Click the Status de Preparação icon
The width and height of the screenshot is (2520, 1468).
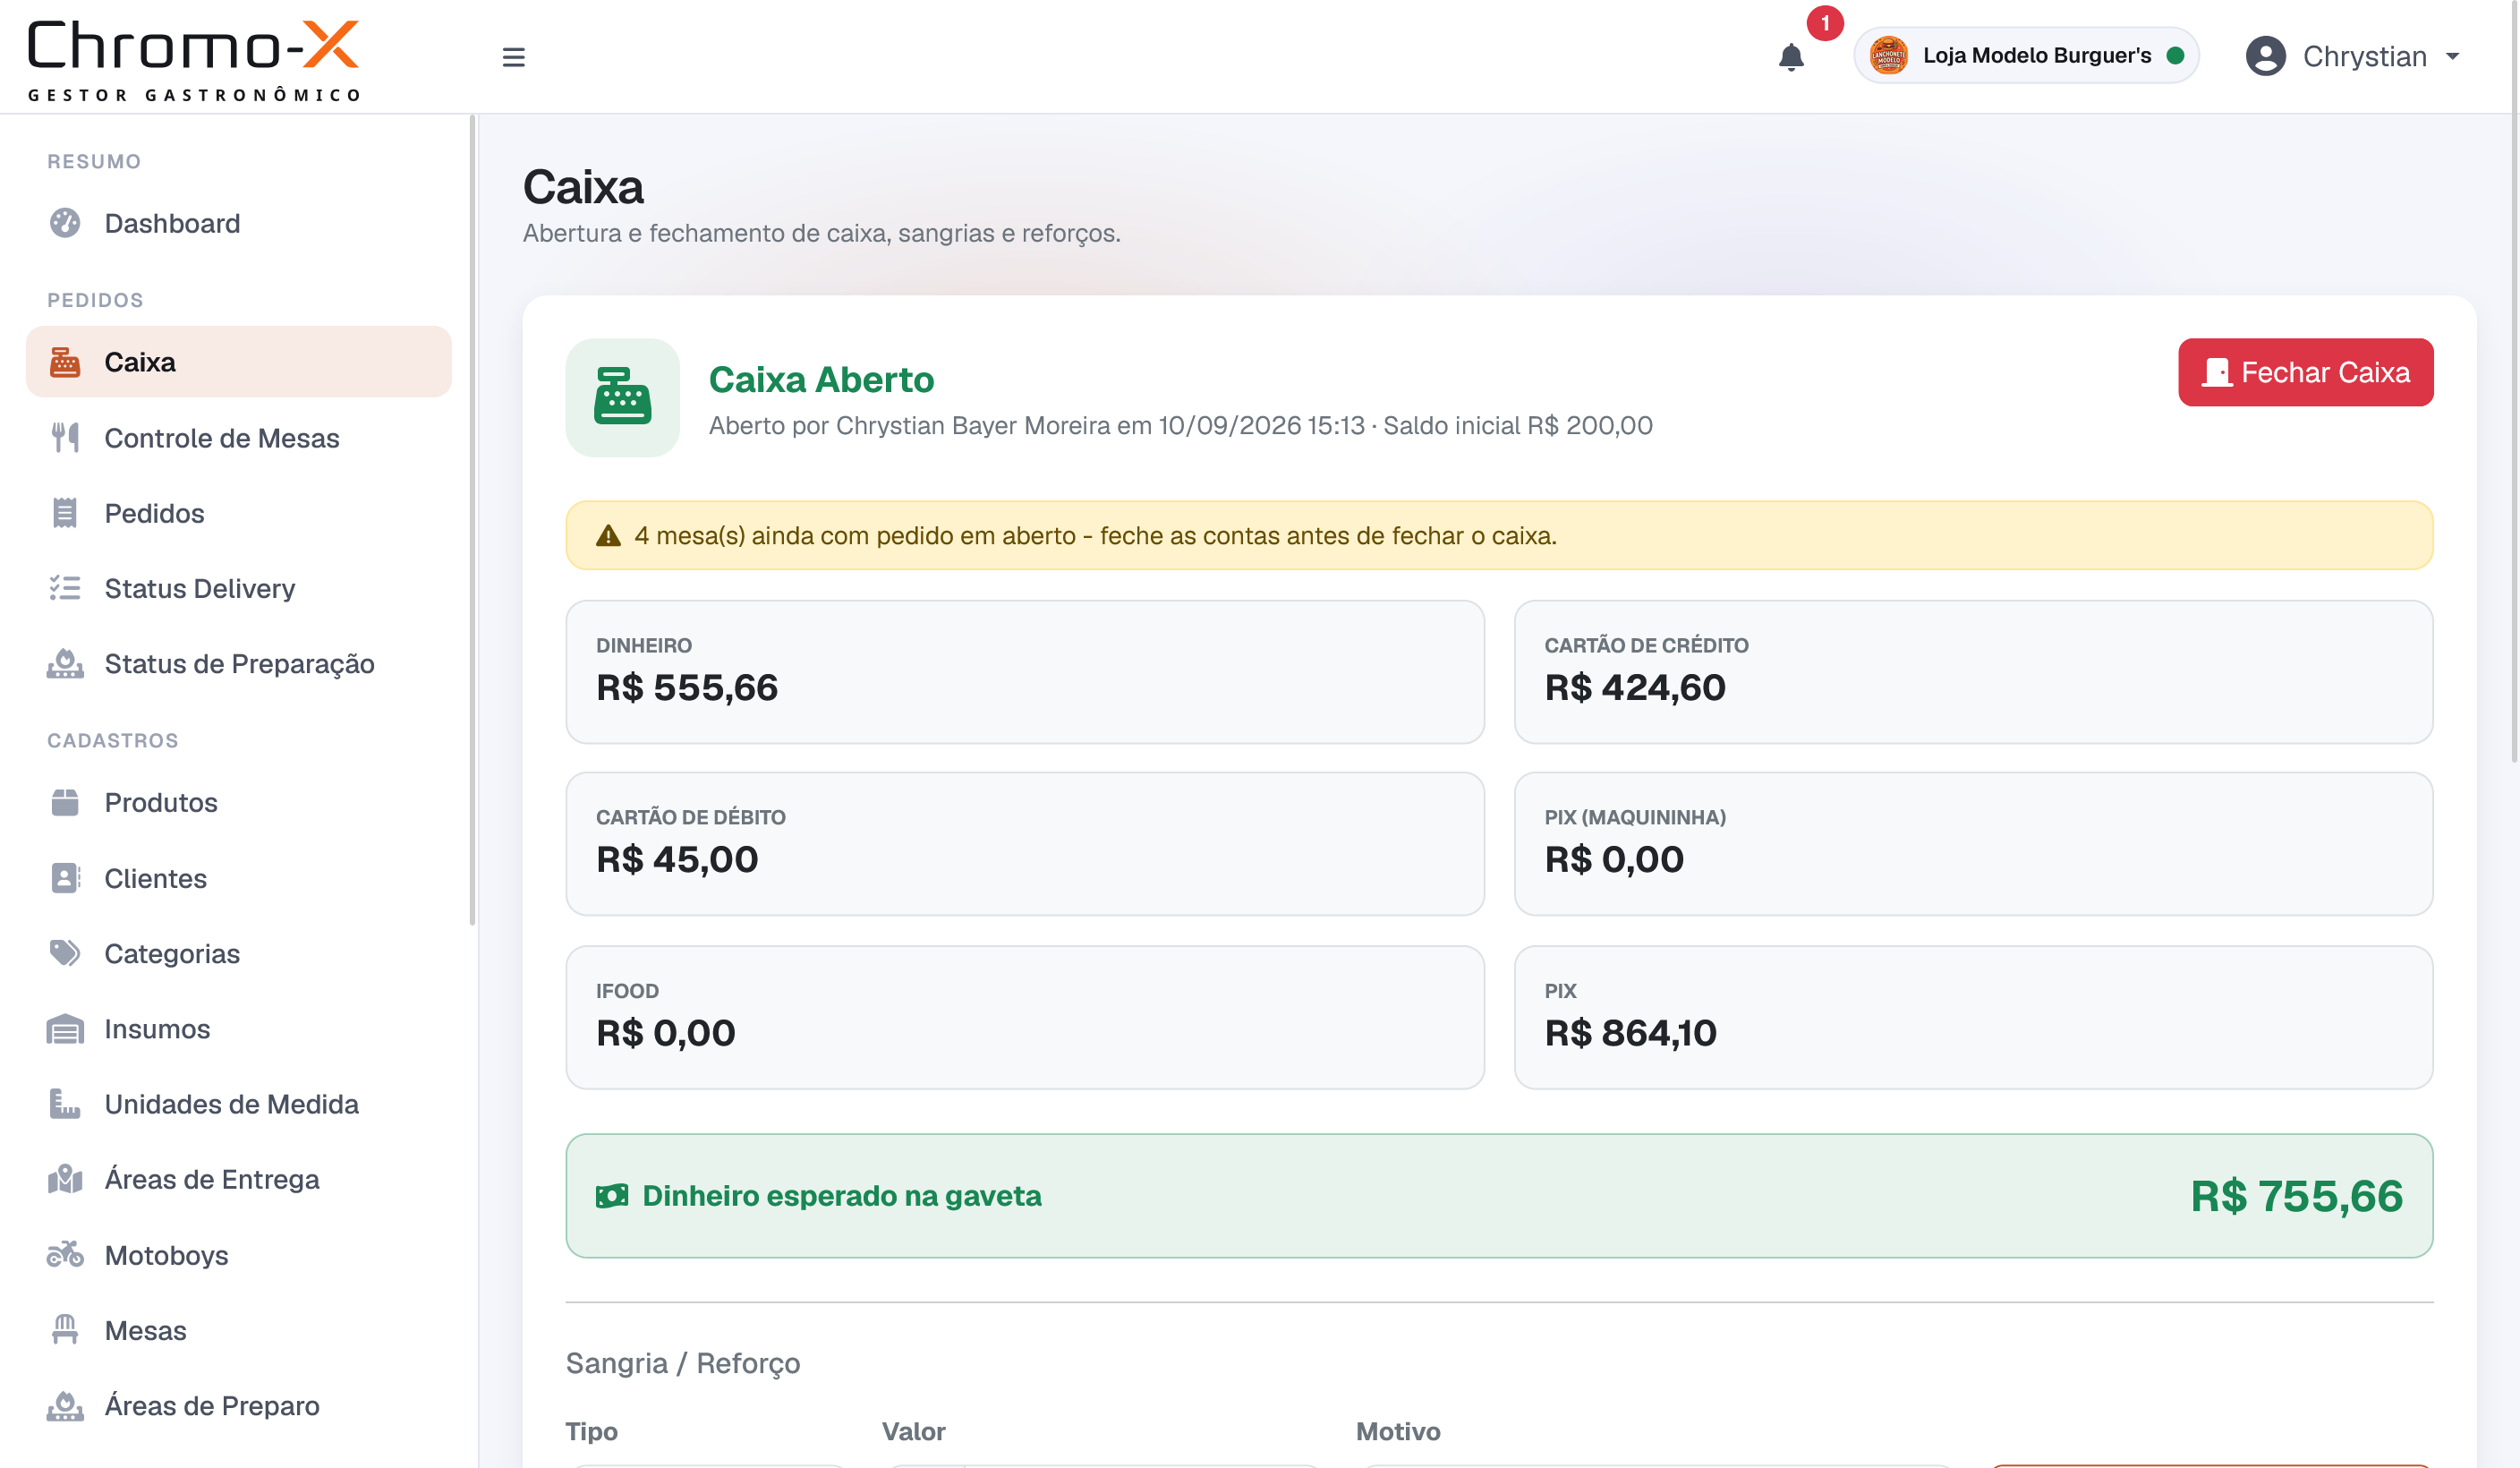(x=65, y=664)
